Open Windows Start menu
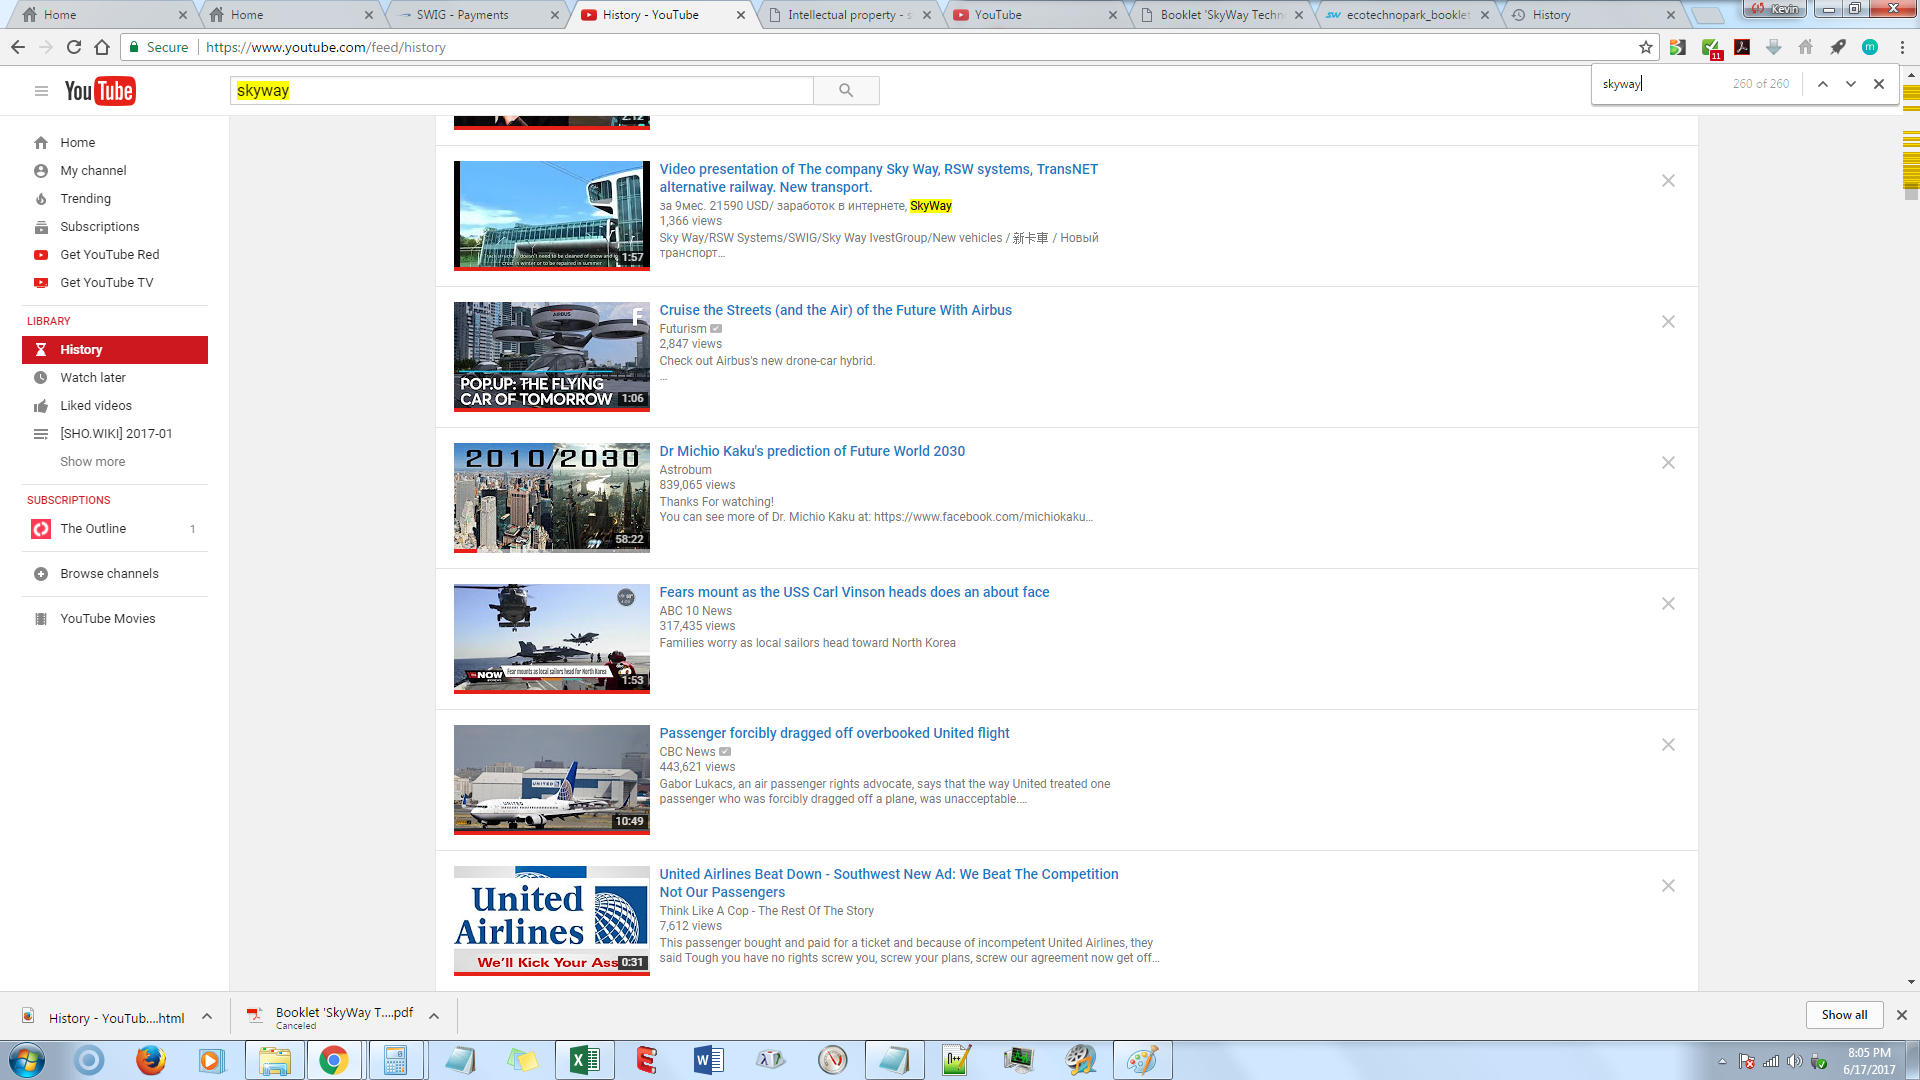Image resolution: width=1920 pixels, height=1080 pixels. click(x=27, y=1060)
